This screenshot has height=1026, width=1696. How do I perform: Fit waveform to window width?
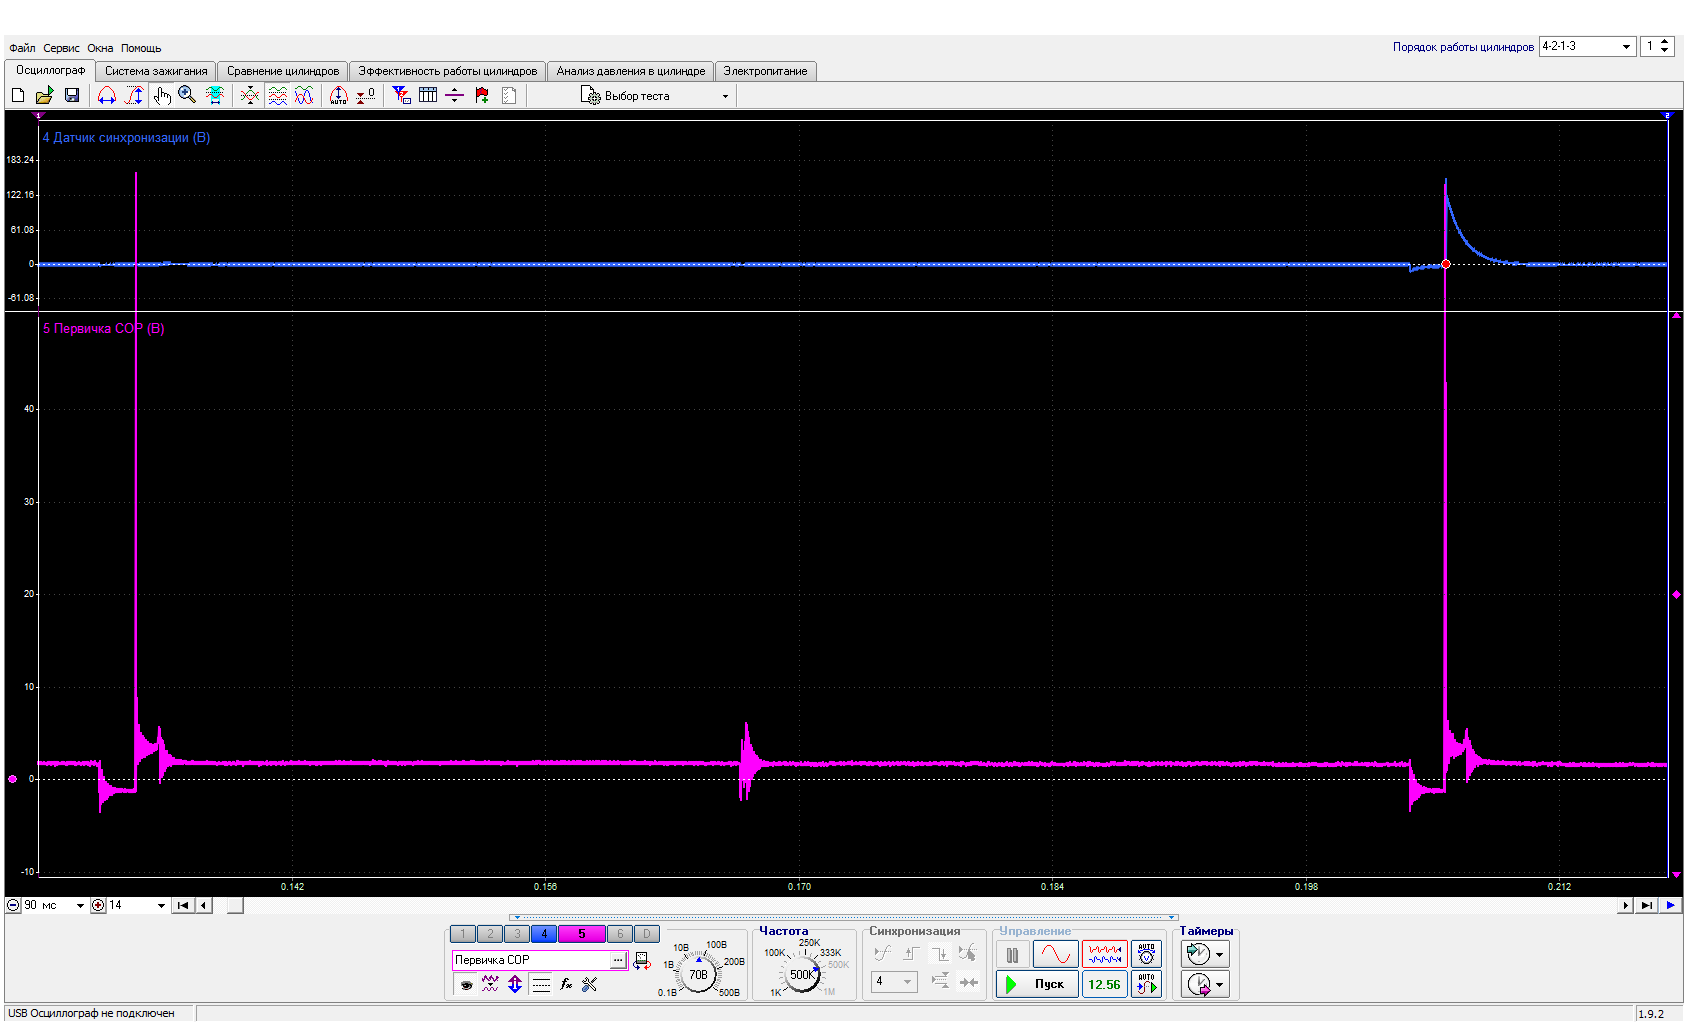click(x=214, y=95)
